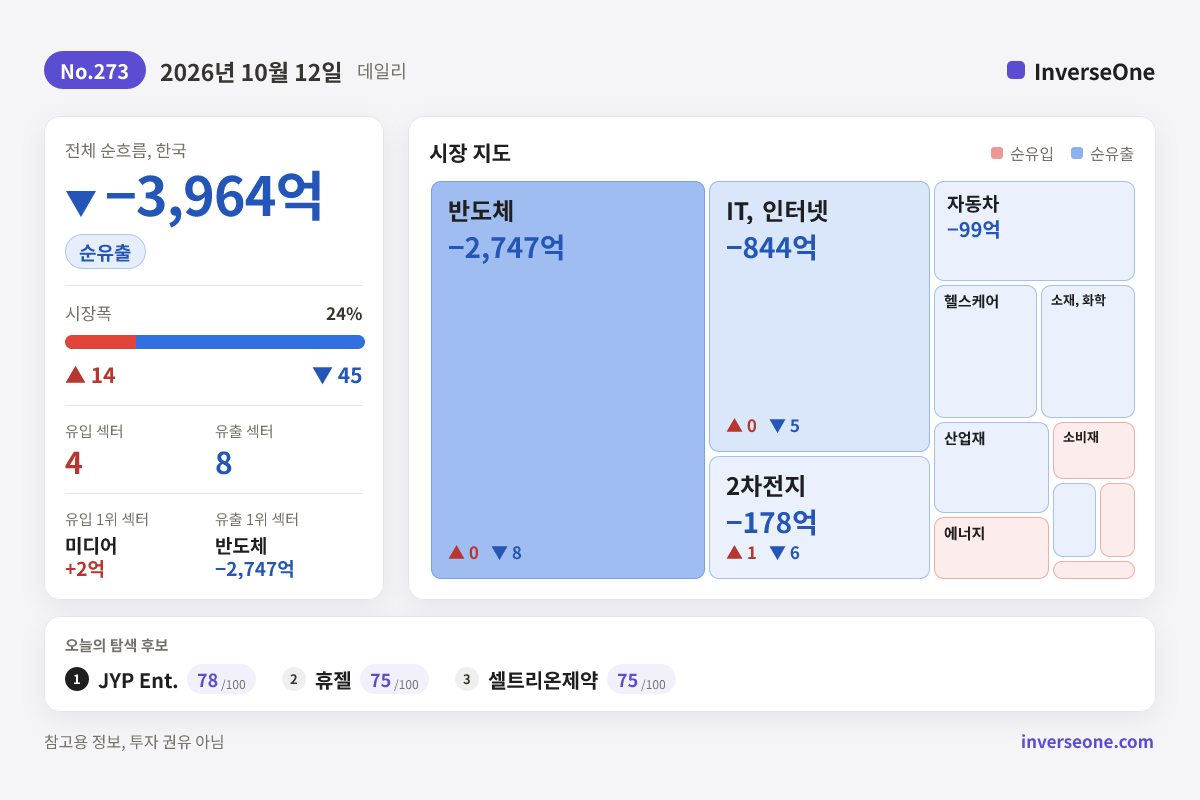
Task: Click 셀트리온제약's 75/100 score badge
Action: (641, 680)
